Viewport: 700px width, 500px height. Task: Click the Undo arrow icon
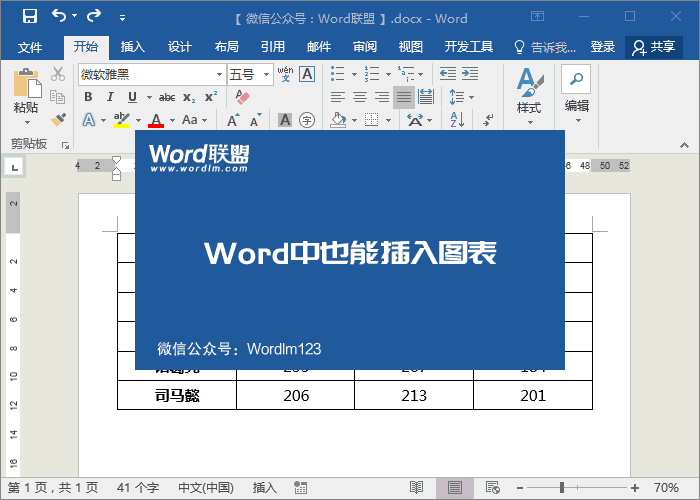point(58,16)
